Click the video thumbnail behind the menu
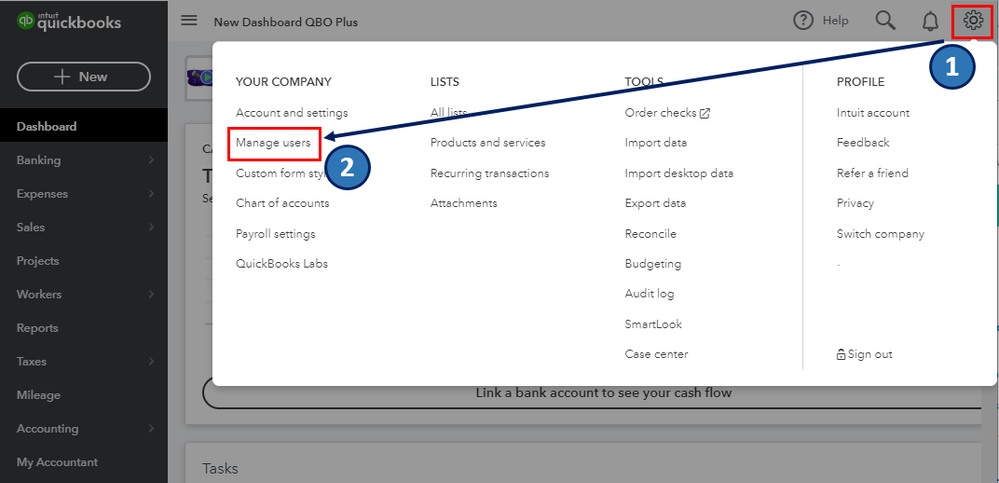Viewport: 999px width, 483px height. [199, 78]
